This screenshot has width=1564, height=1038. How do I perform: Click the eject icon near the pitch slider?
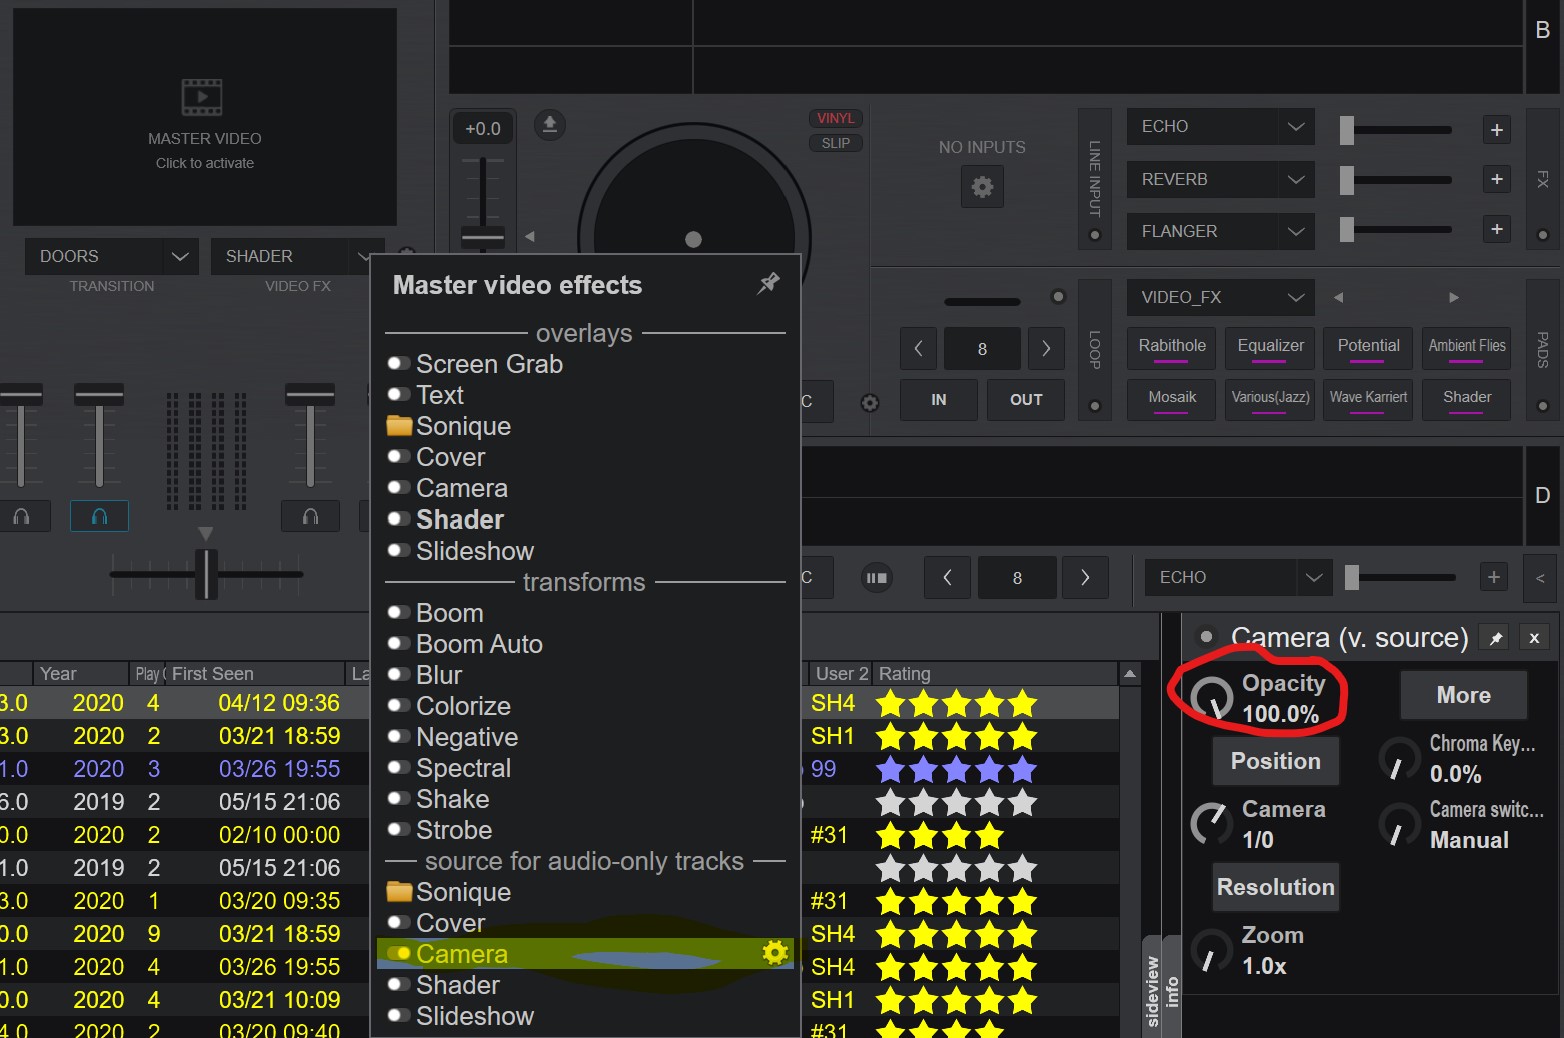point(548,125)
